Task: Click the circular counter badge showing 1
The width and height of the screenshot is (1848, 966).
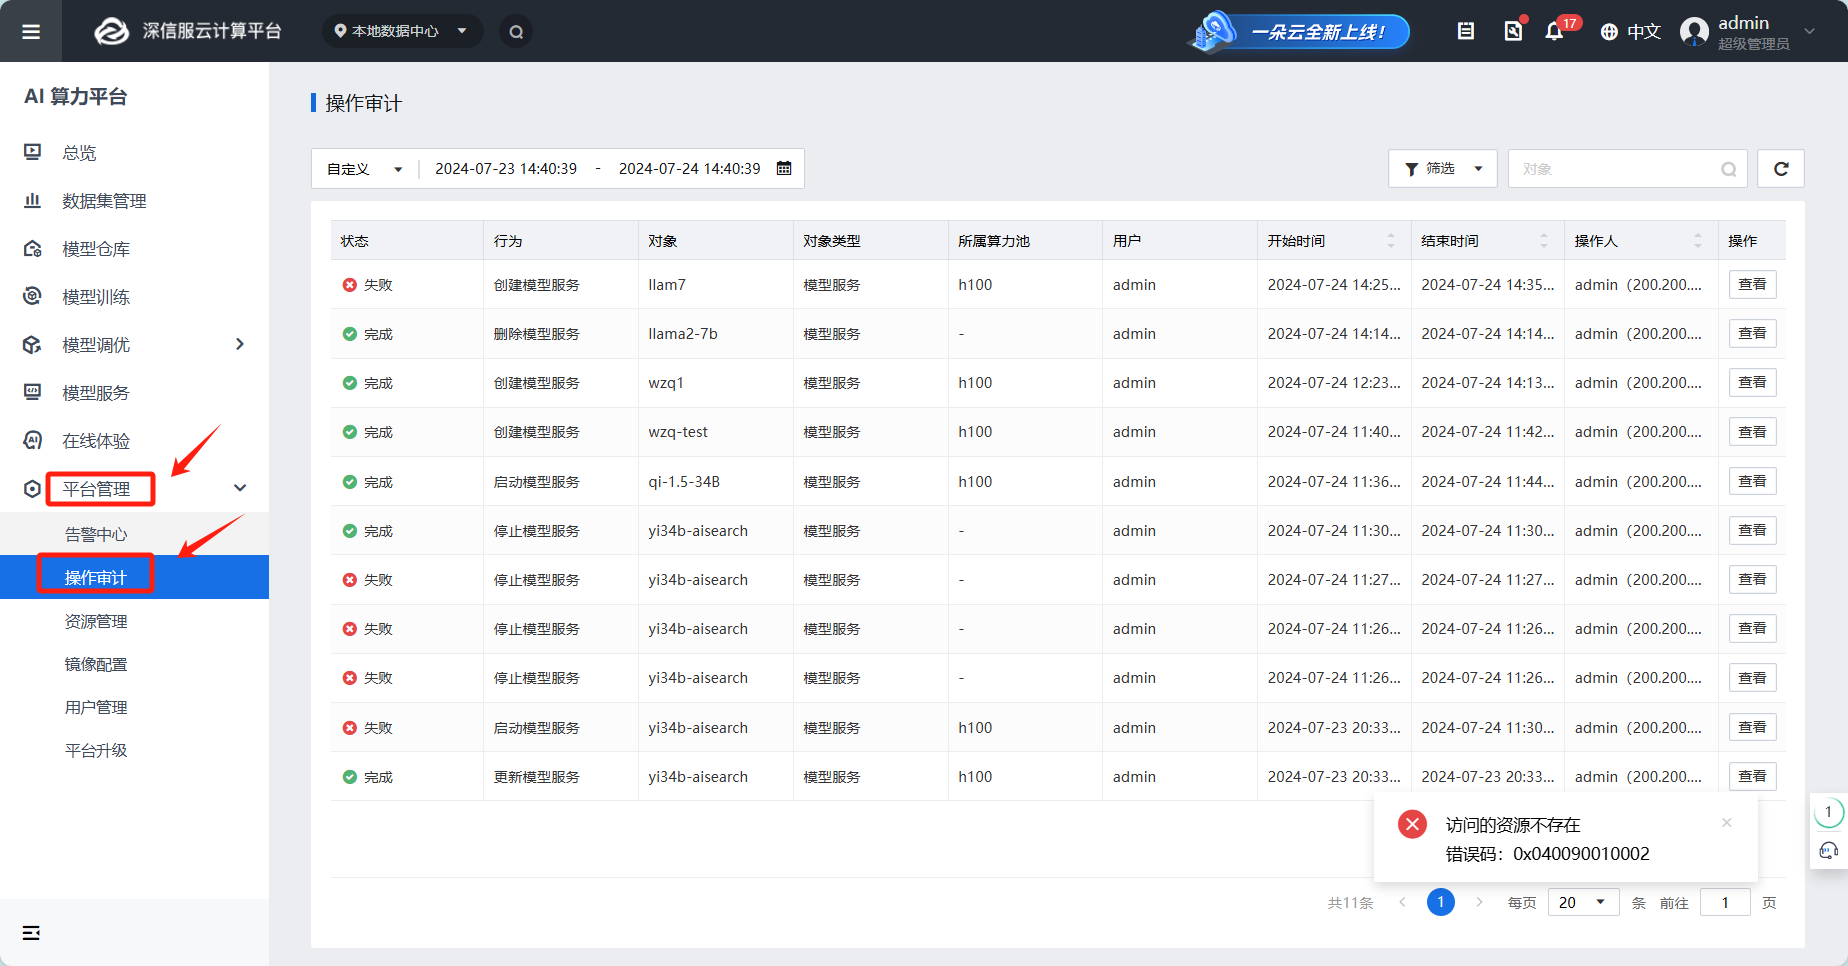Action: click(x=1829, y=812)
